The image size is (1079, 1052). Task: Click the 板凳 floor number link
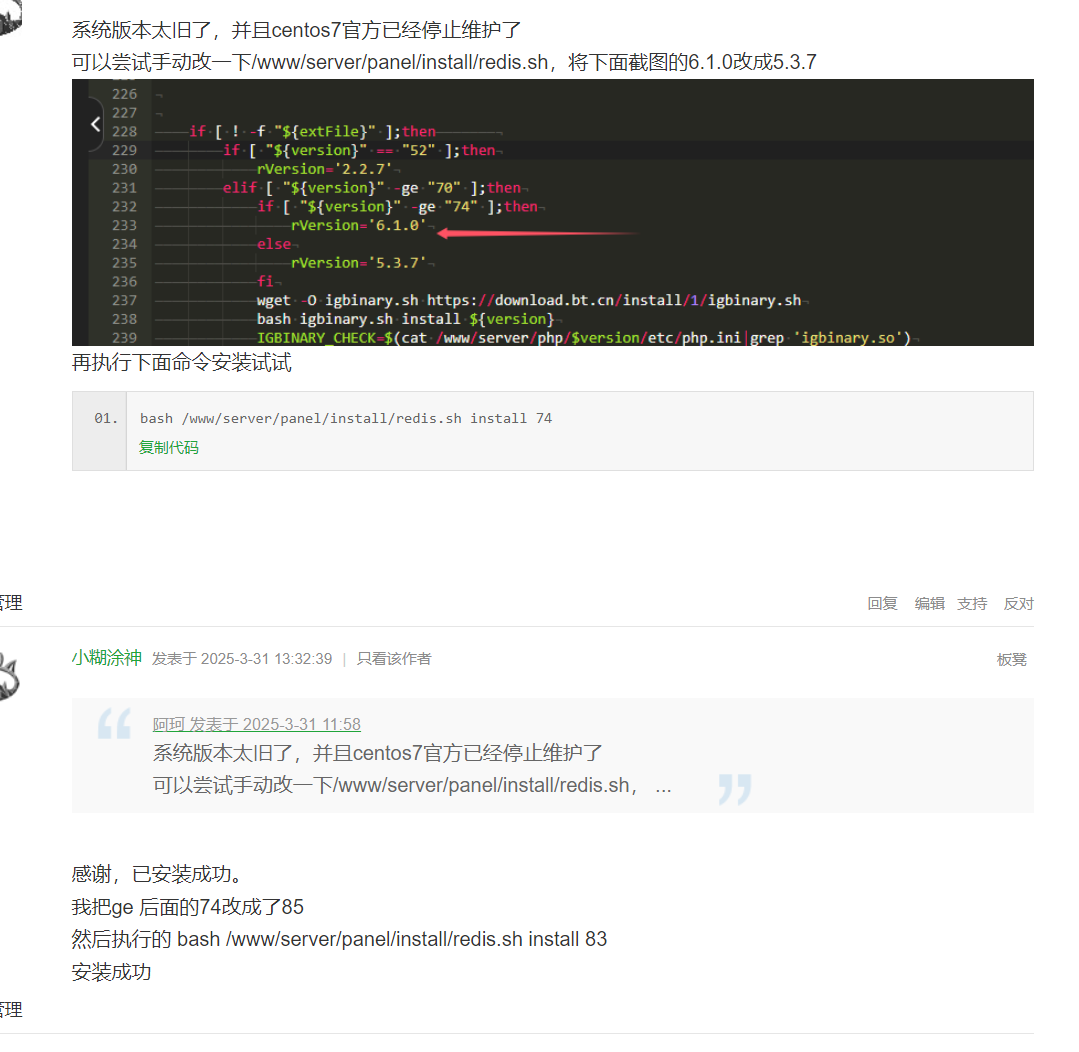(1012, 660)
